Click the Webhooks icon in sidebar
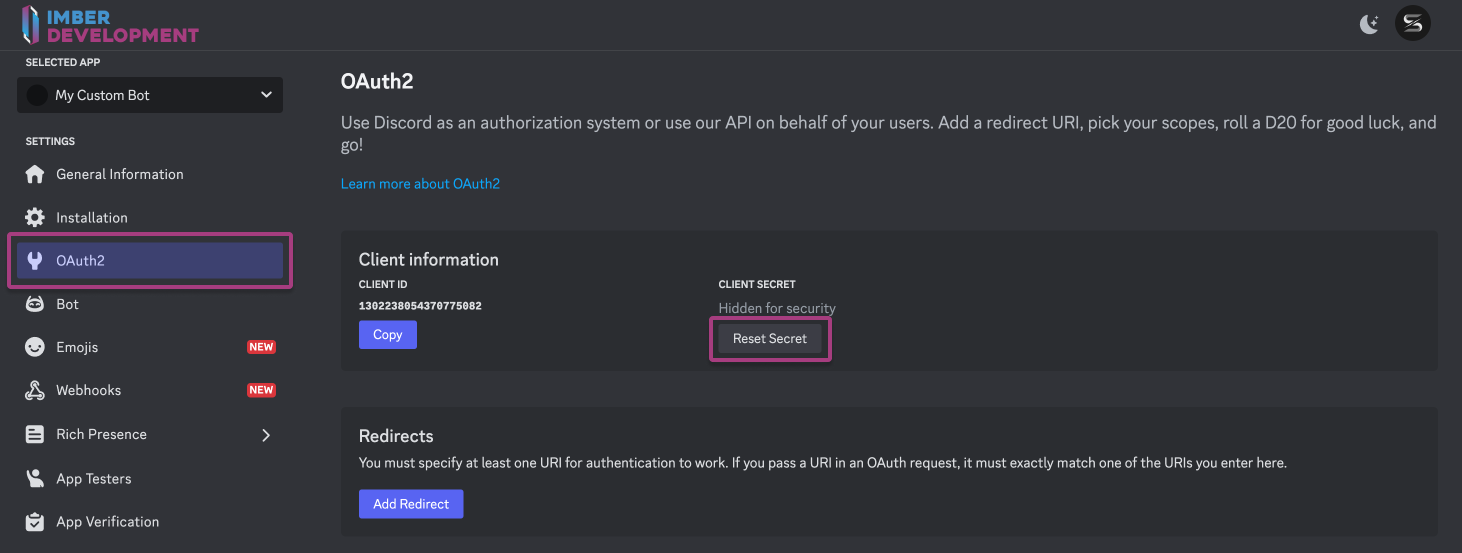 35,391
